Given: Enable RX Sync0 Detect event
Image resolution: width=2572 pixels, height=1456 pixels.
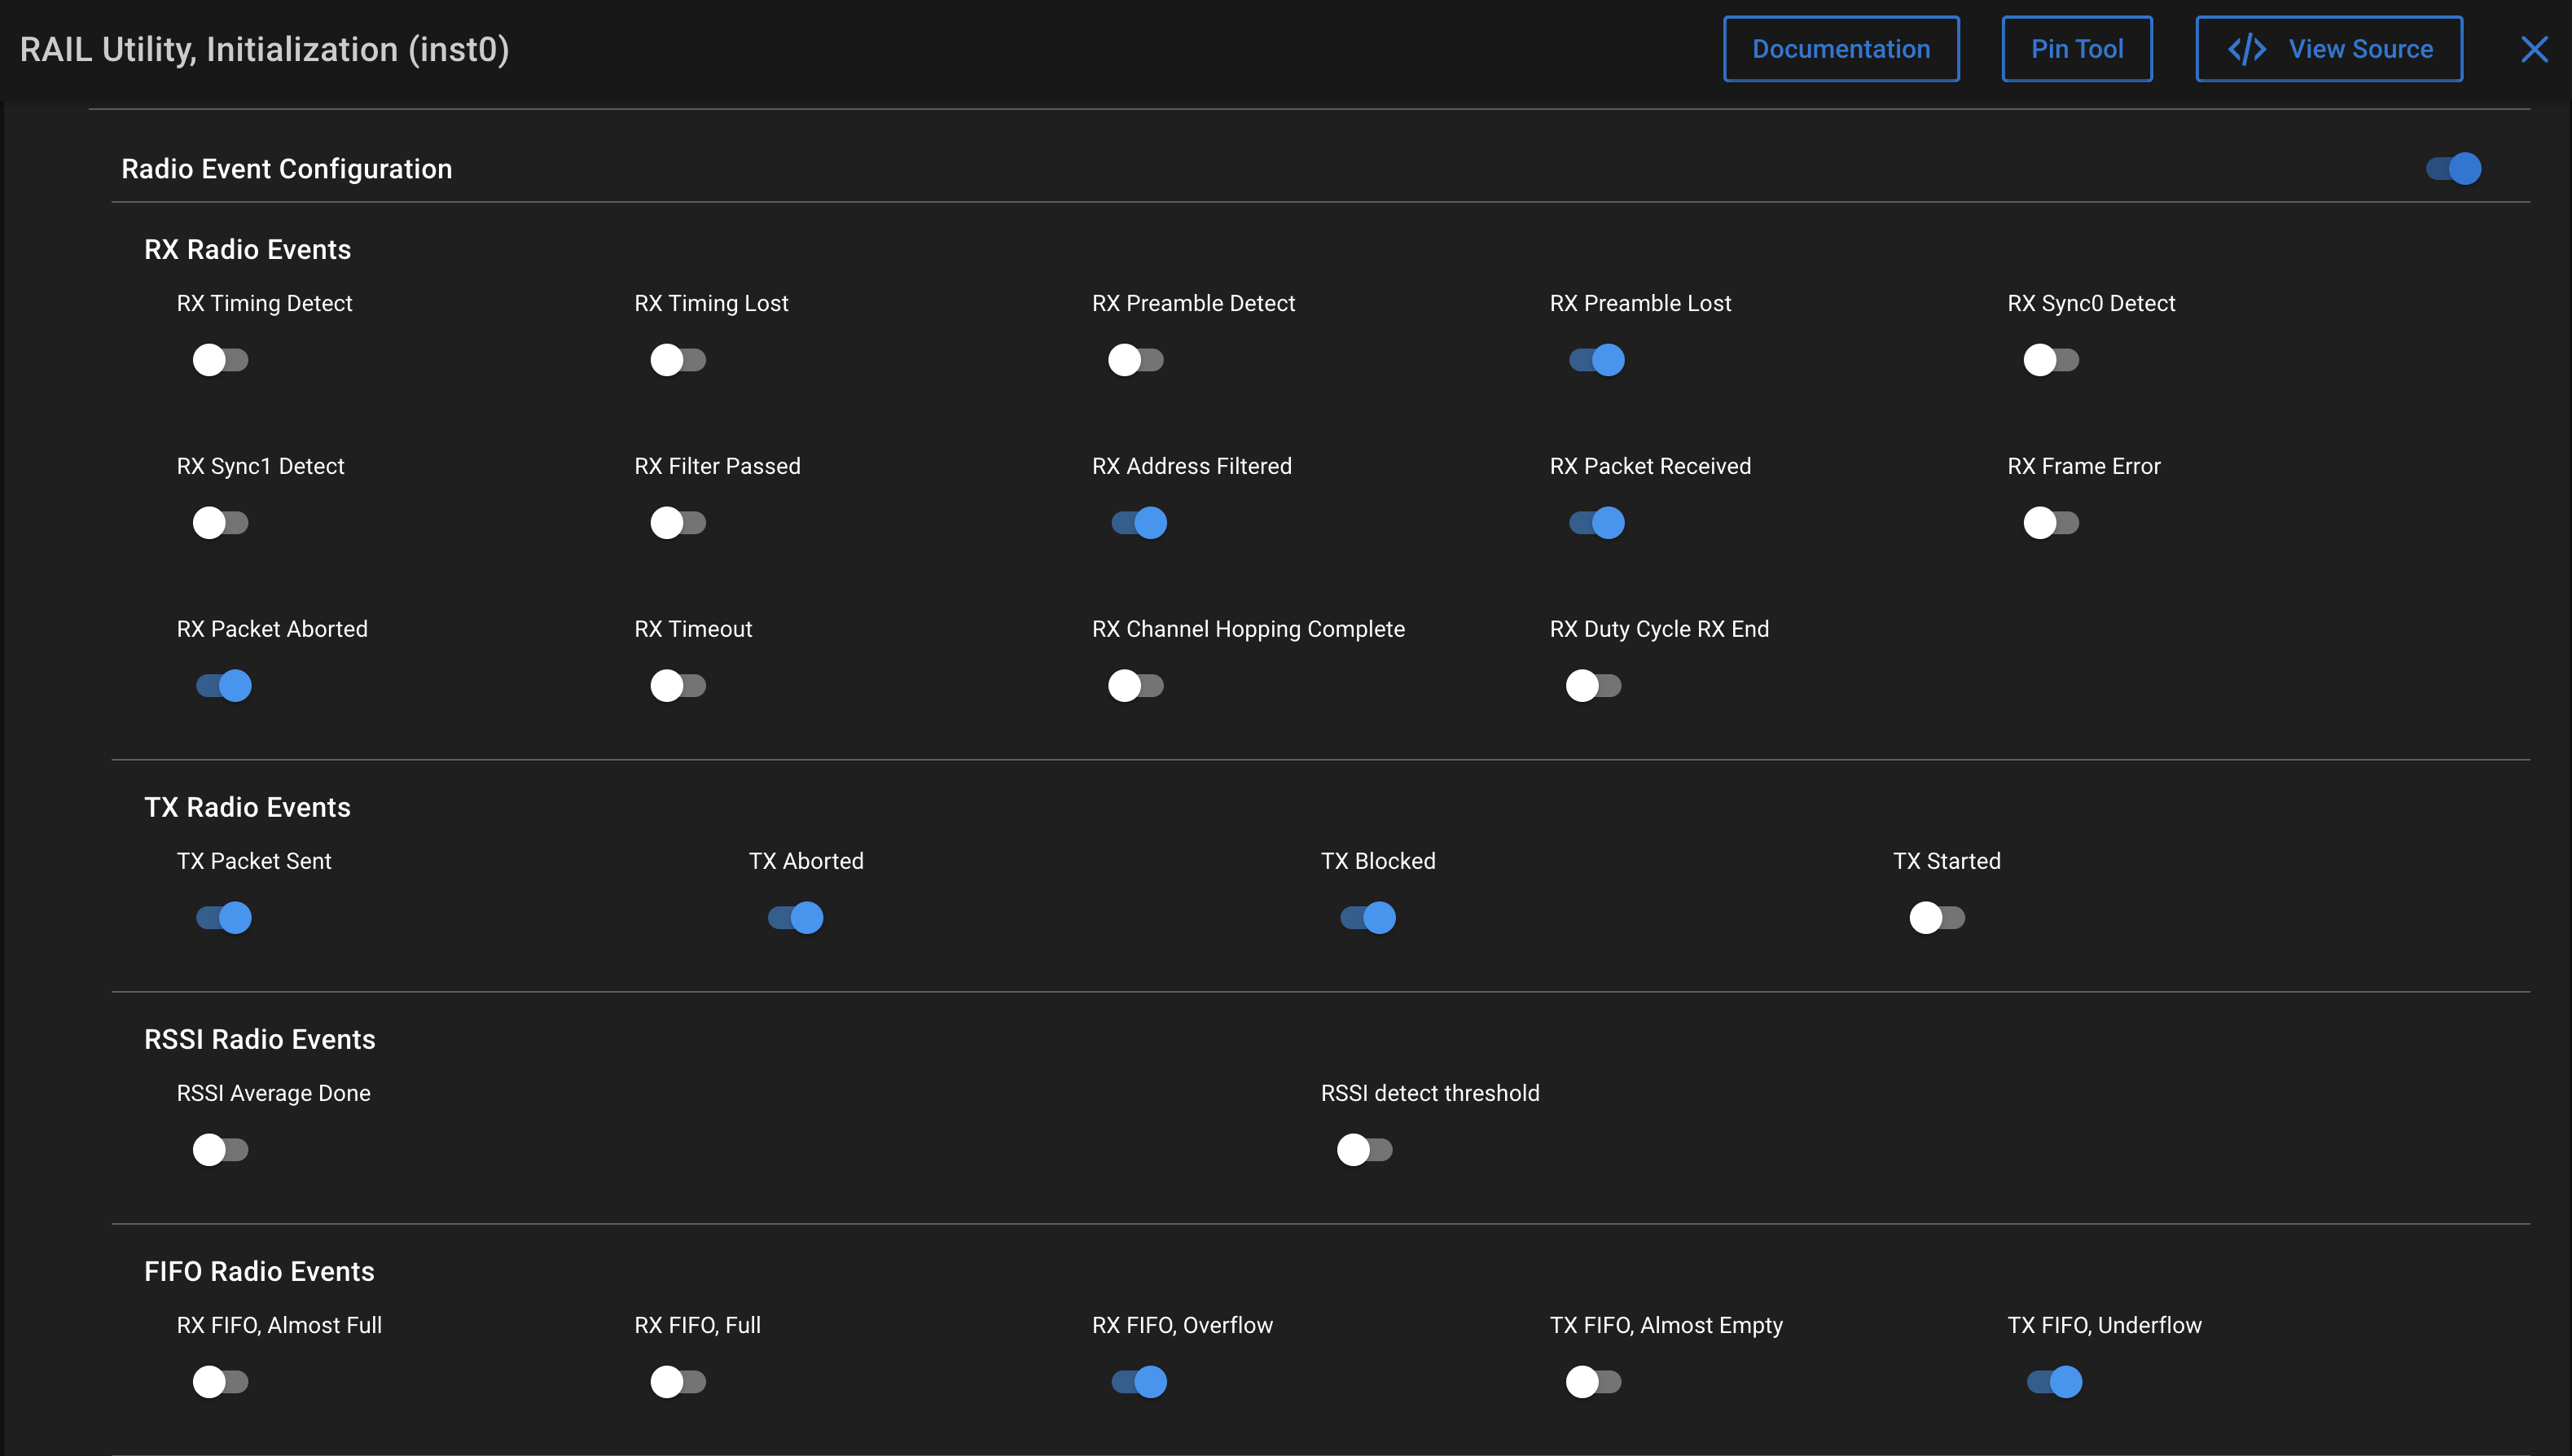Looking at the screenshot, I should (2050, 360).
